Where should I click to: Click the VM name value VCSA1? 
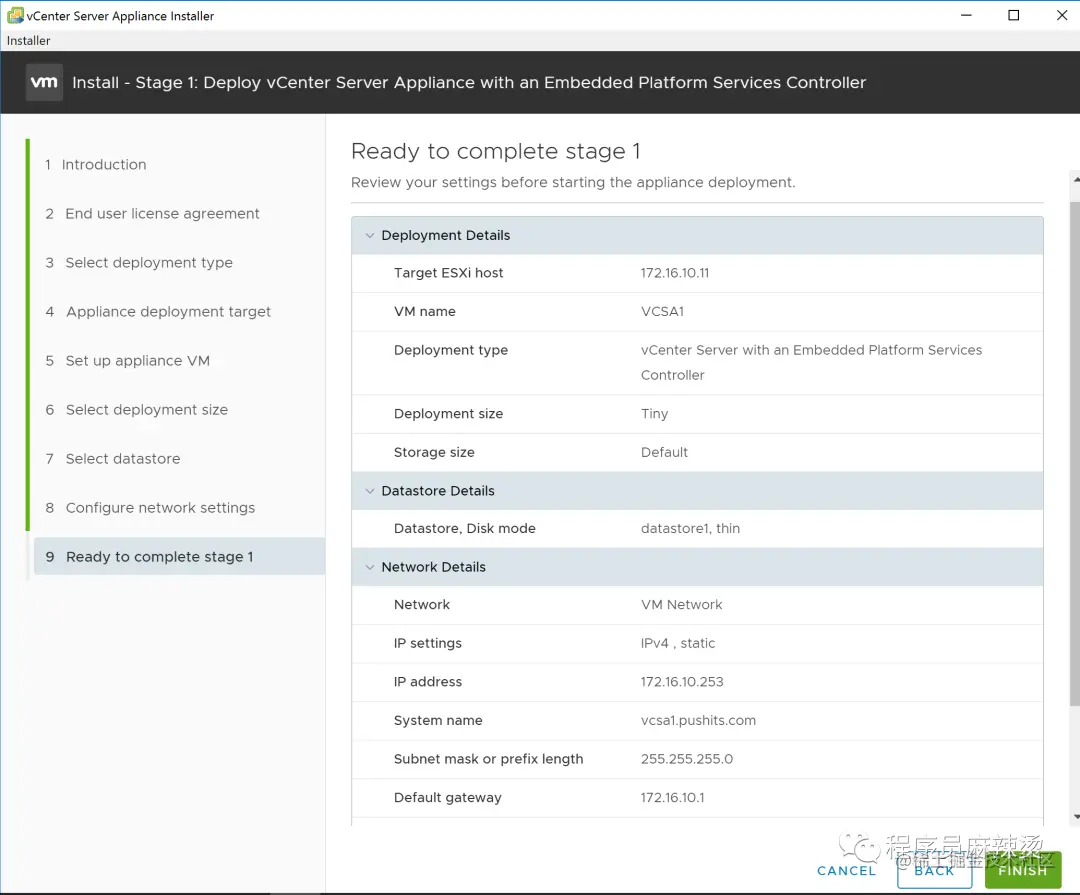coord(662,311)
